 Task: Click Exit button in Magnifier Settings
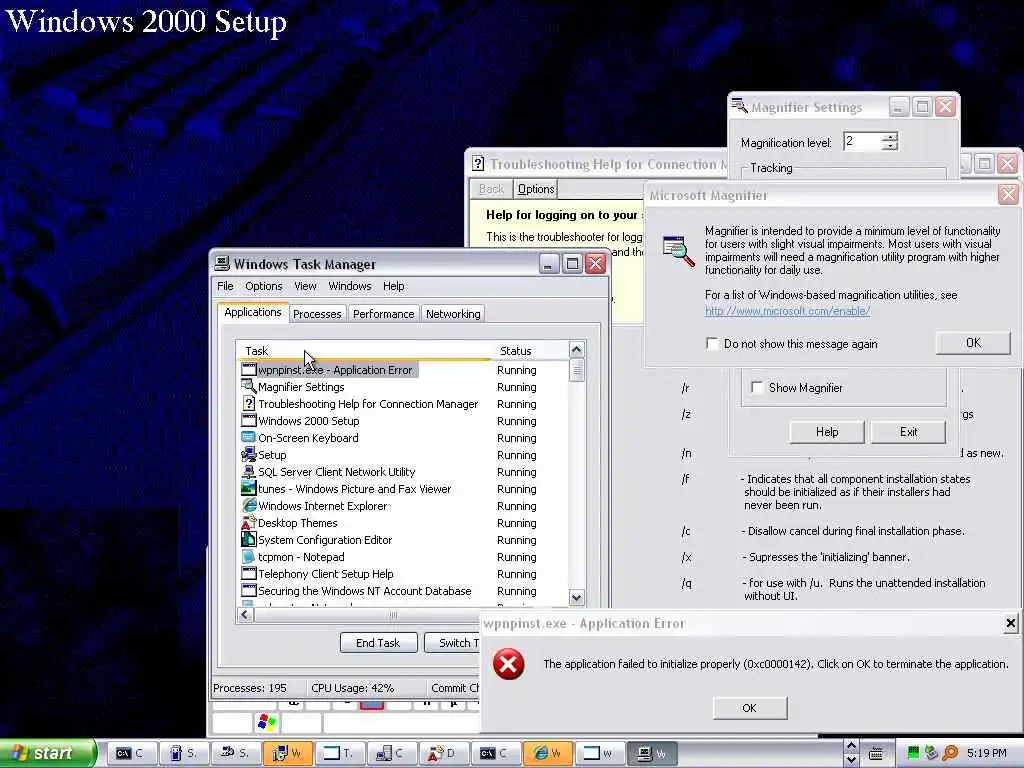pyautogui.click(x=908, y=432)
